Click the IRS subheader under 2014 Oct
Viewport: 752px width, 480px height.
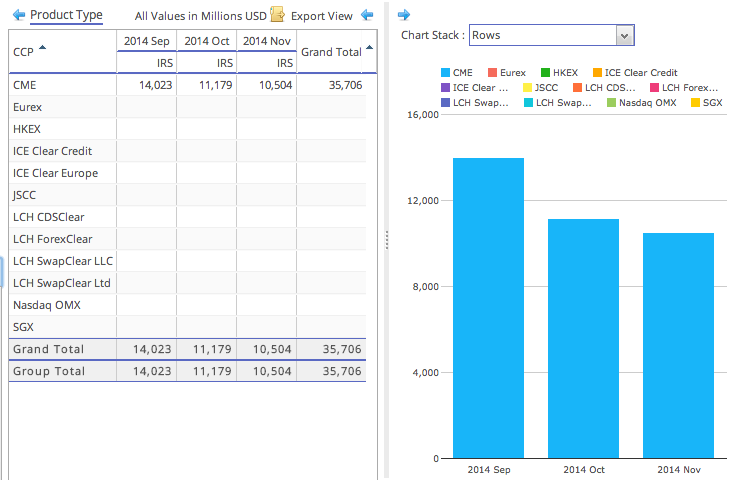point(224,63)
